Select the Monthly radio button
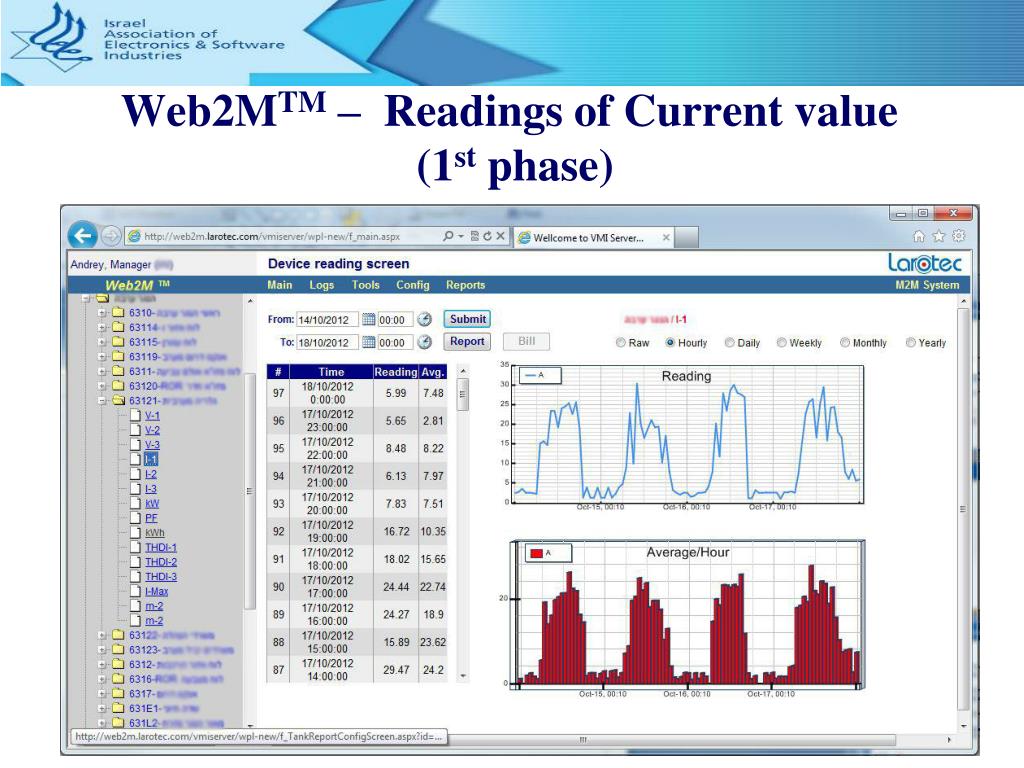1024x768 pixels. [845, 342]
